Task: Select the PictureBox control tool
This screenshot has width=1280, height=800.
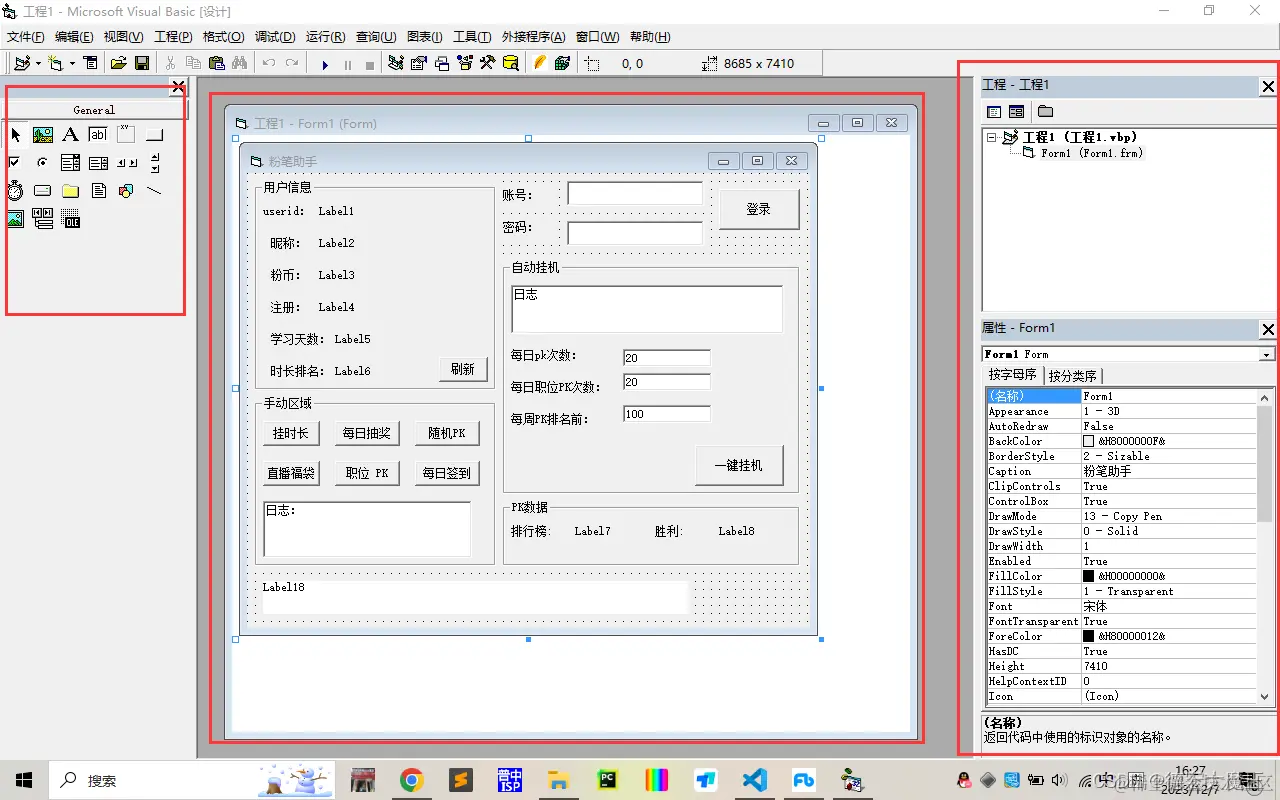Action: point(43,135)
